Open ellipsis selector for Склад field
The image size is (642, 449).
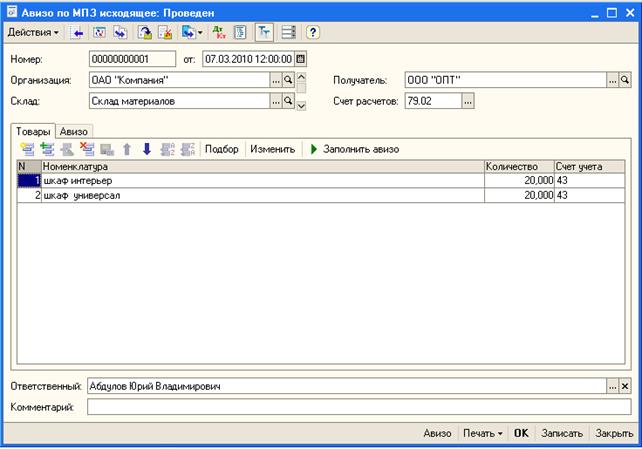coord(276,101)
